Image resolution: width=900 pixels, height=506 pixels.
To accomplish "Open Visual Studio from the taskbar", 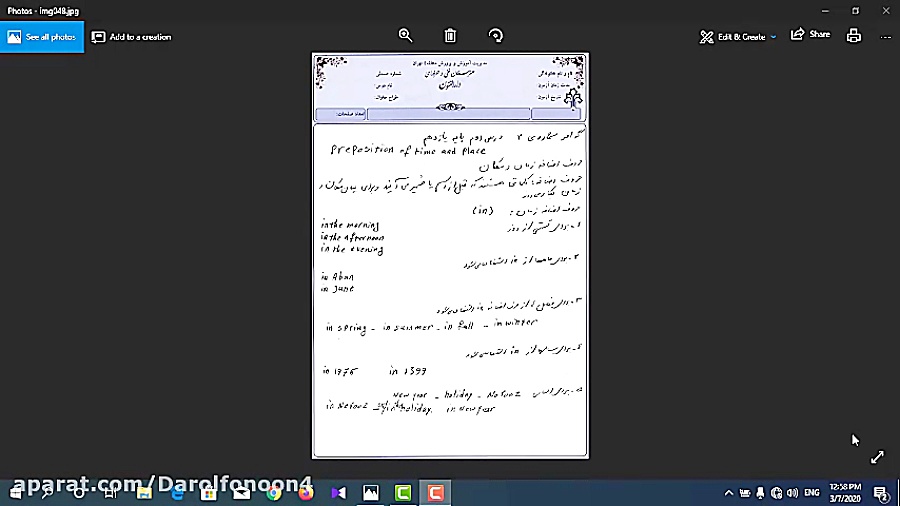I will tap(339, 493).
